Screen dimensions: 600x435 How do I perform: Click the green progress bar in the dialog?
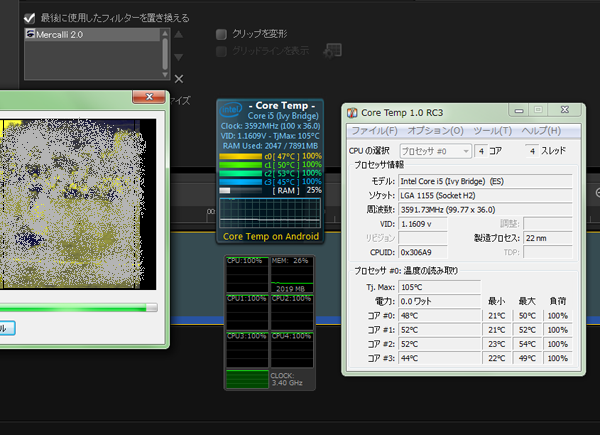click(75, 308)
